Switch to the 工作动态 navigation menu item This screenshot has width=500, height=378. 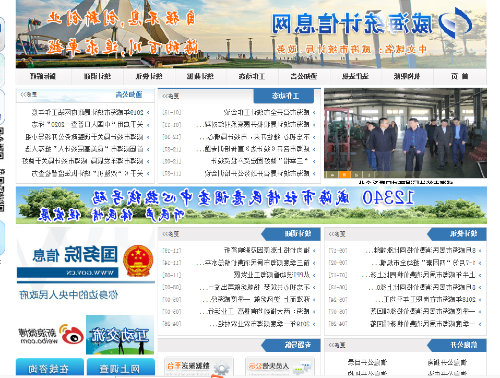pos(252,76)
